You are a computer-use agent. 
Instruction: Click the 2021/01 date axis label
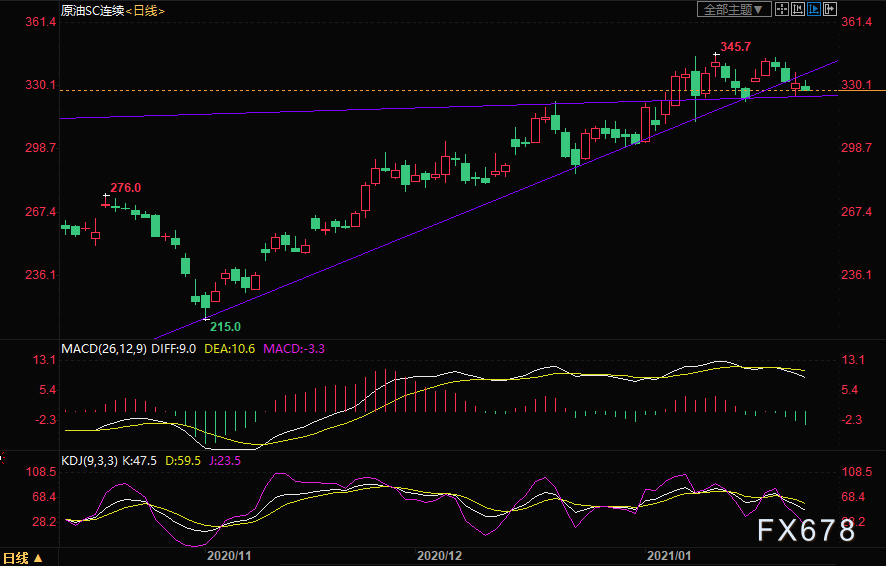(669, 555)
